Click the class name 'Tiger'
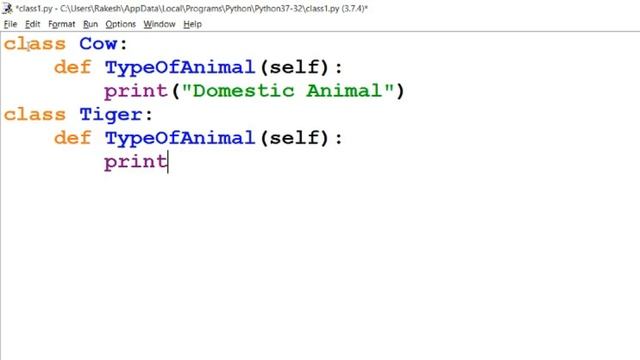The height and width of the screenshot is (360, 640). [111, 115]
